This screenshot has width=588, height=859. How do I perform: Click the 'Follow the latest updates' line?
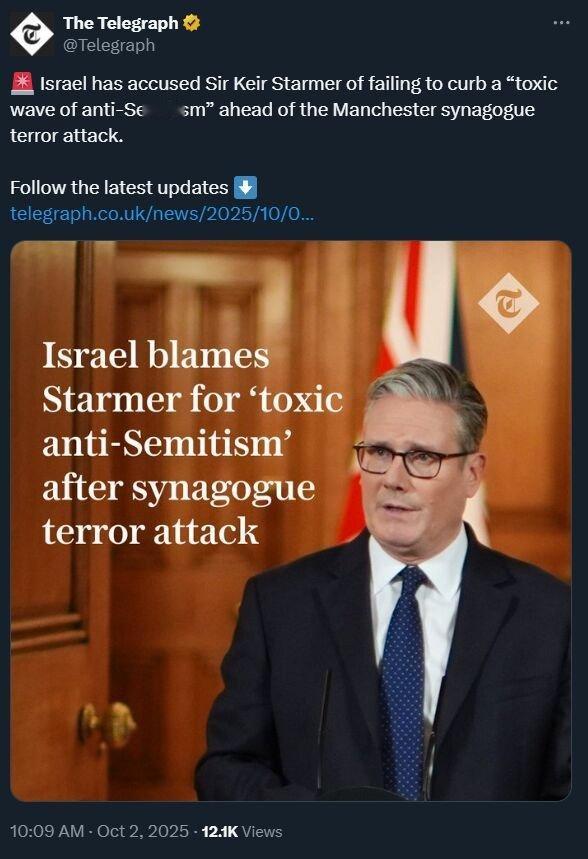click(x=119, y=187)
